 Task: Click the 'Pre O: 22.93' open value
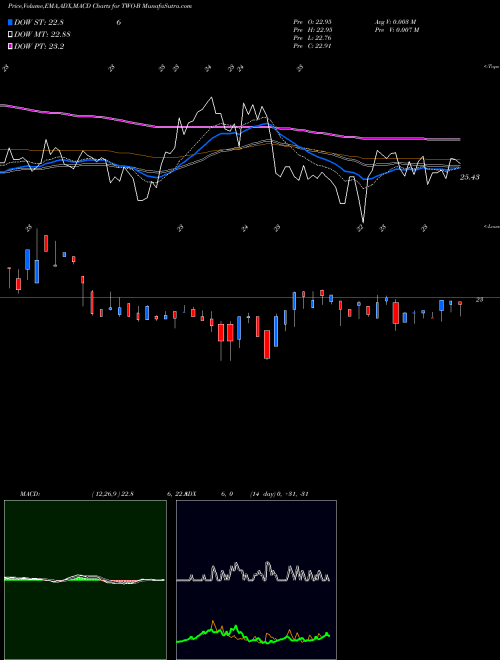313,21
